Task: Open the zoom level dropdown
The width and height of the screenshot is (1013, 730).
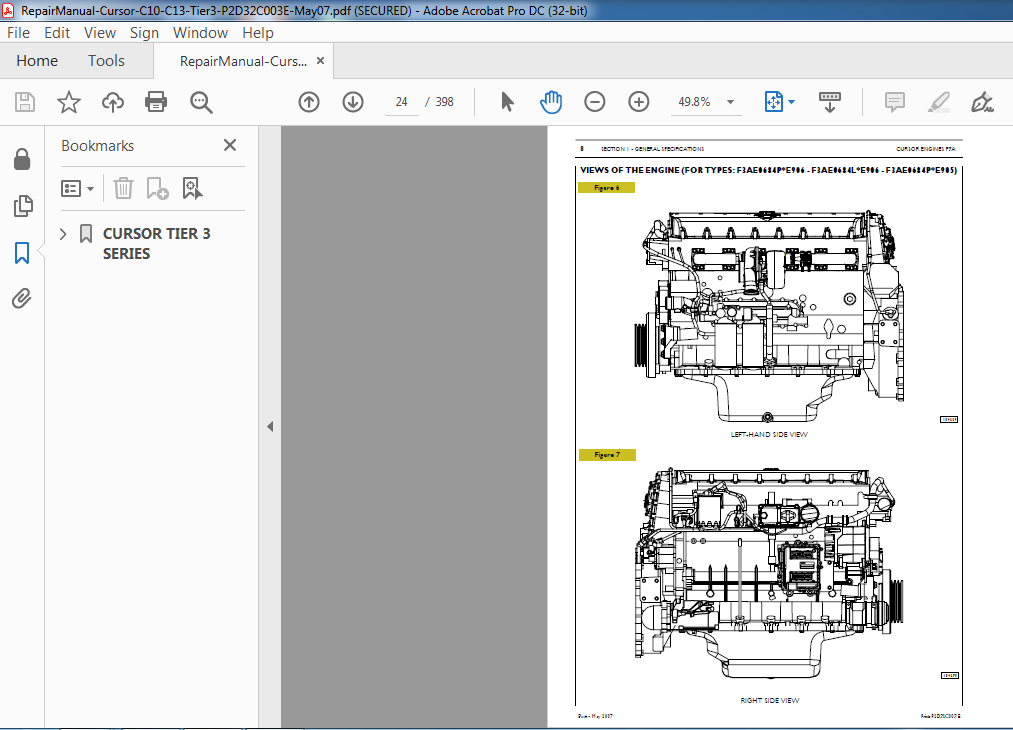Action: coord(730,102)
